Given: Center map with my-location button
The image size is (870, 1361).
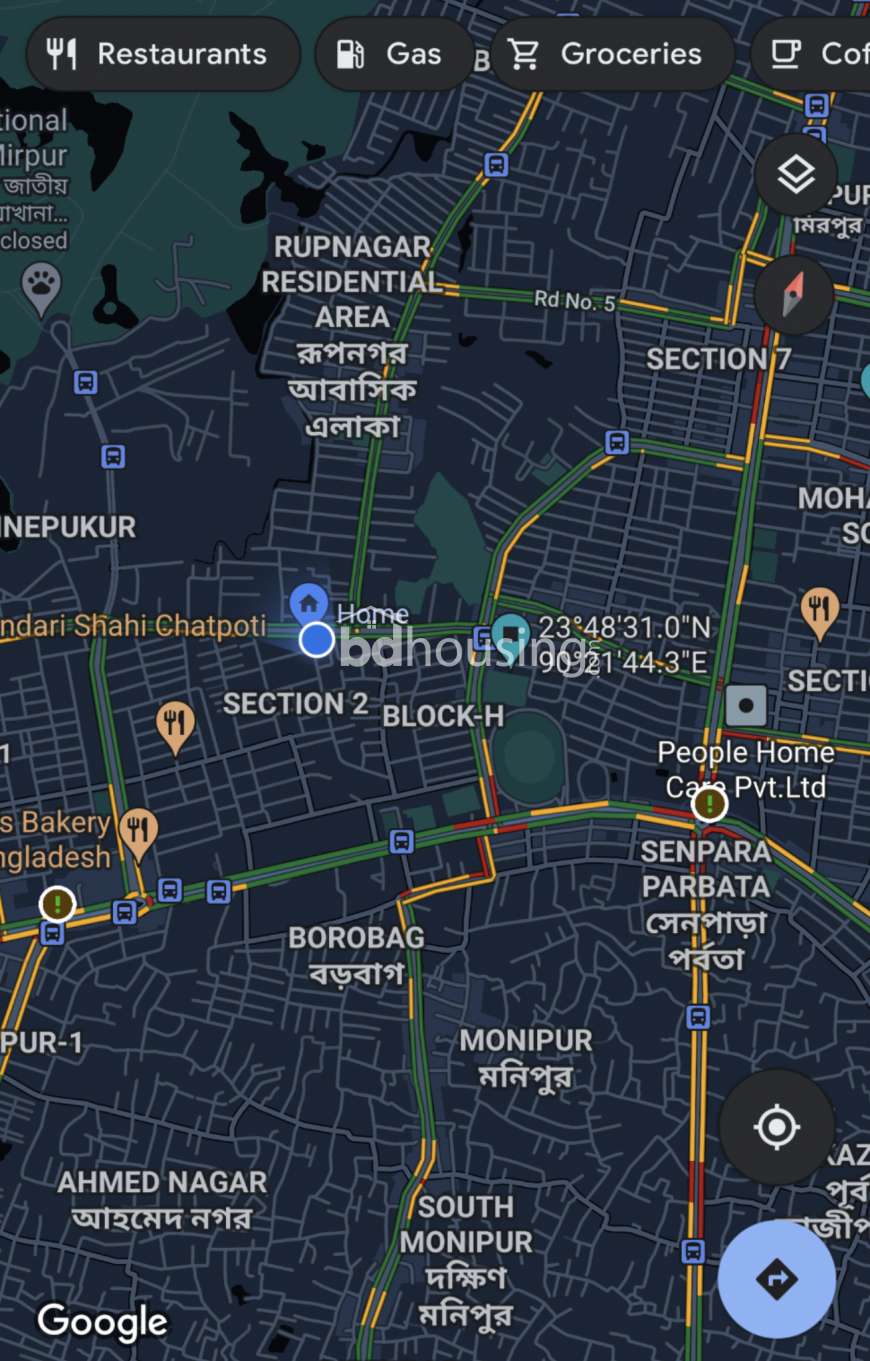Looking at the screenshot, I should (777, 1128).
